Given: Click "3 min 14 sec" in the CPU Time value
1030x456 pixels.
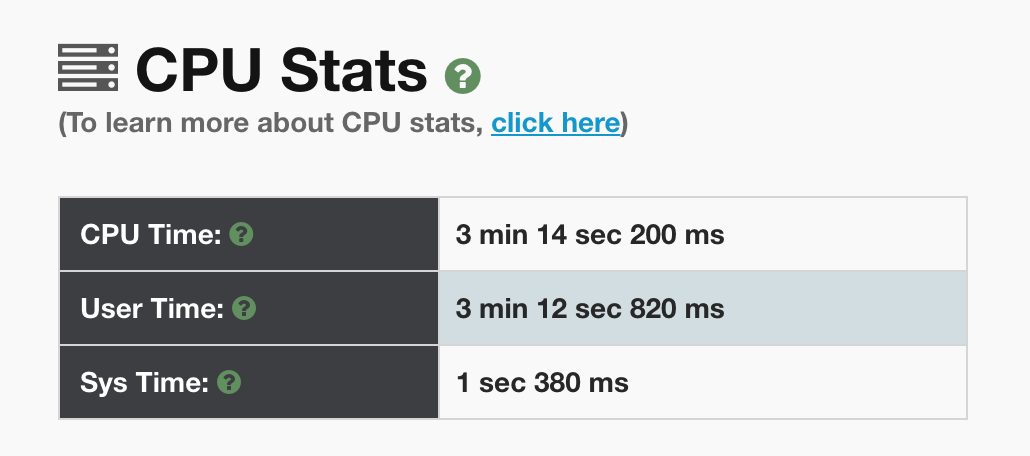Looking at the screenshot, I should [538, 235].
